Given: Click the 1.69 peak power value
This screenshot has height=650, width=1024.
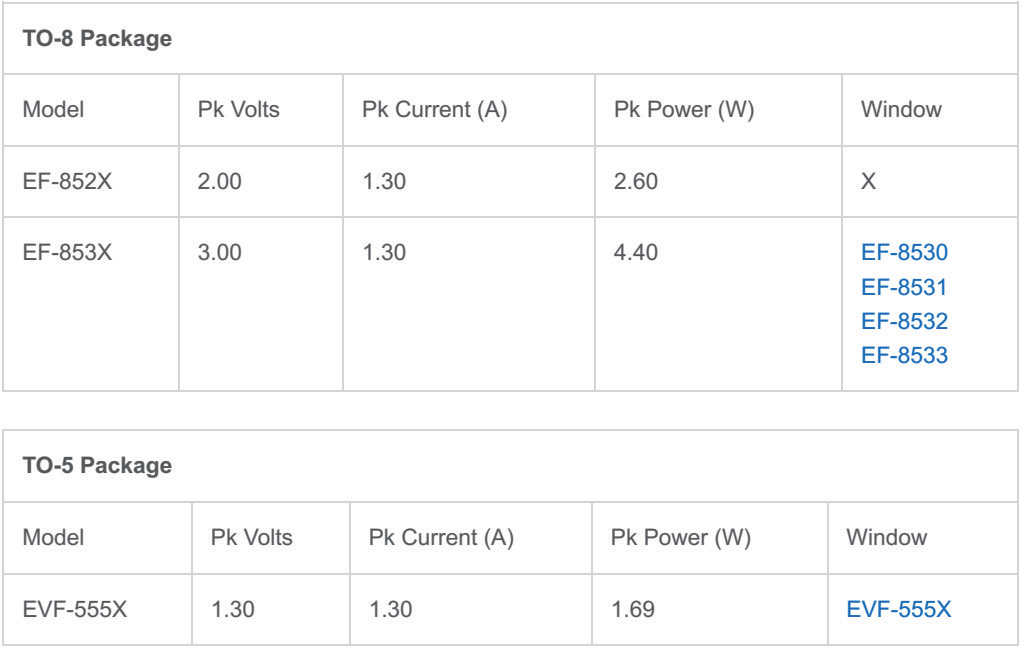Looking at the screenshot, I should tap(633, 608).
